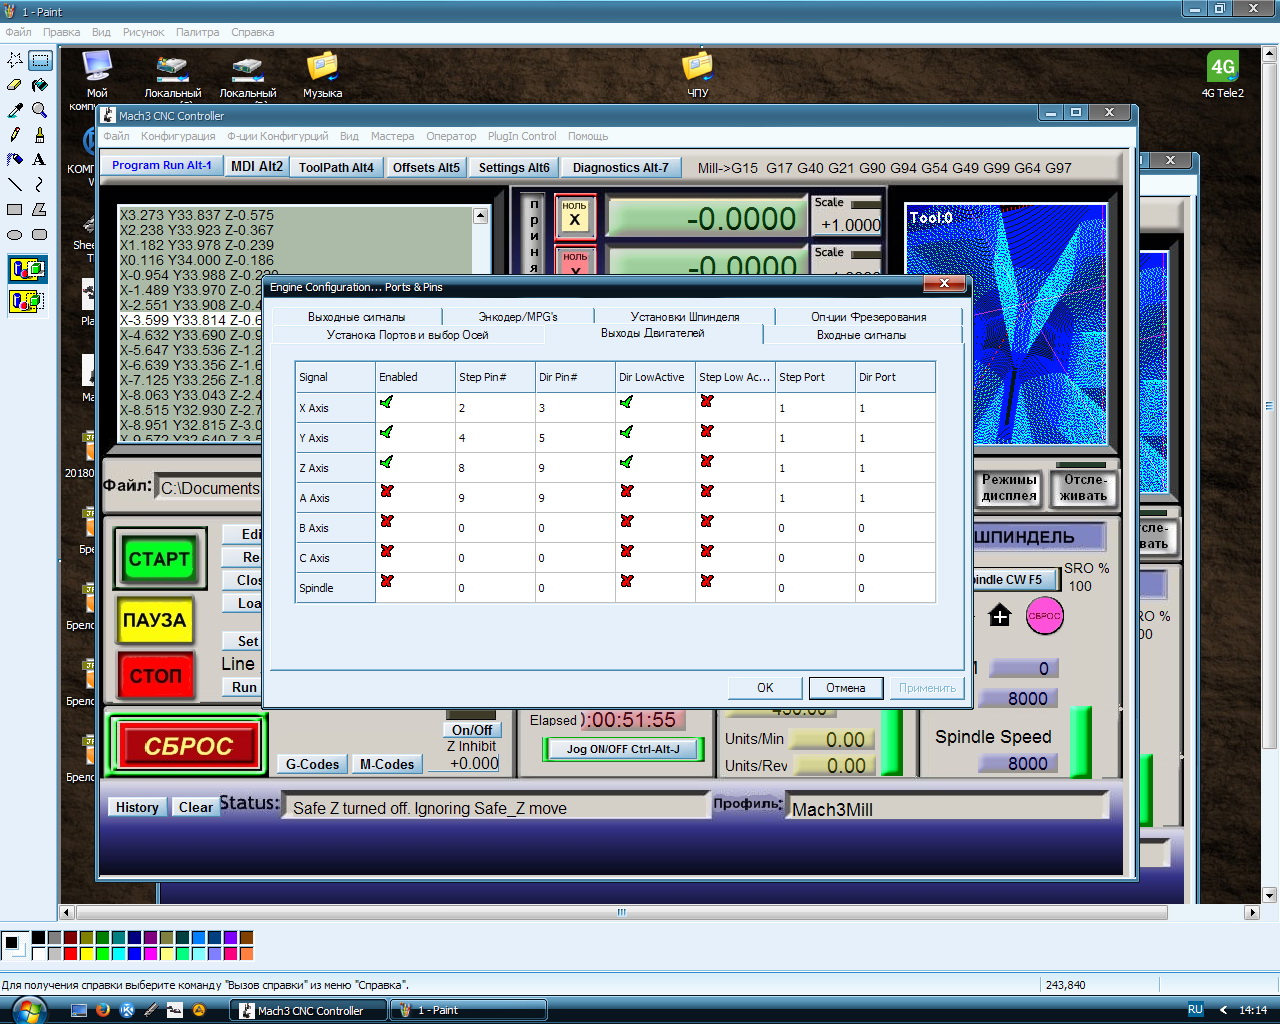Image resolution: width=1280 pixels, height=1024 pixels.
Task: Select the straight Line tool
Action: (x=15, y=184)
